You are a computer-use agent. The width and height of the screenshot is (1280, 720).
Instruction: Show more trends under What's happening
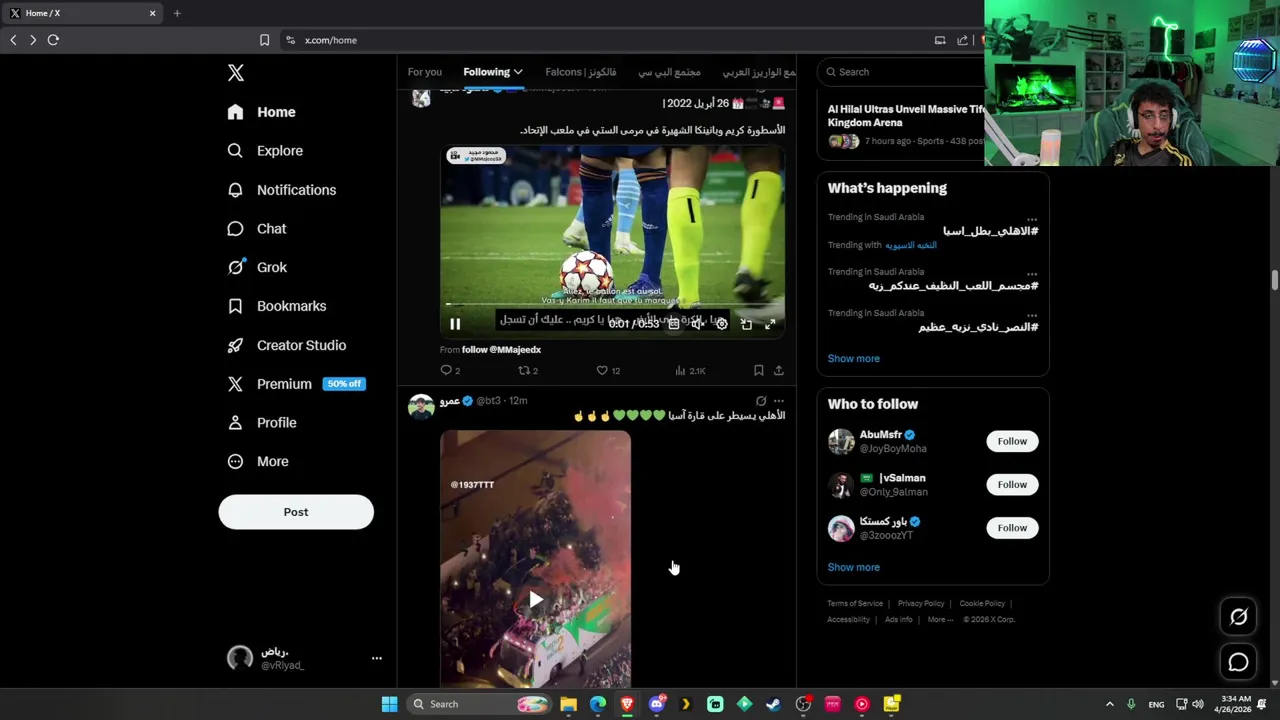[854, 359]
